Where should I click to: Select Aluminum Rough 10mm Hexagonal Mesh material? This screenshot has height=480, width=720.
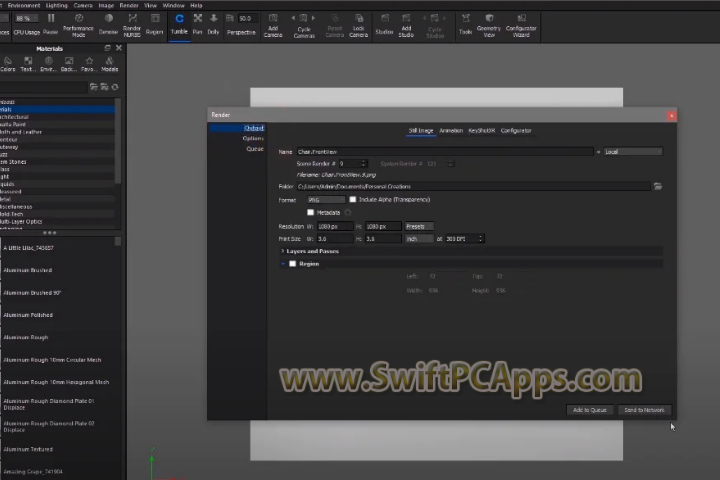56,382
